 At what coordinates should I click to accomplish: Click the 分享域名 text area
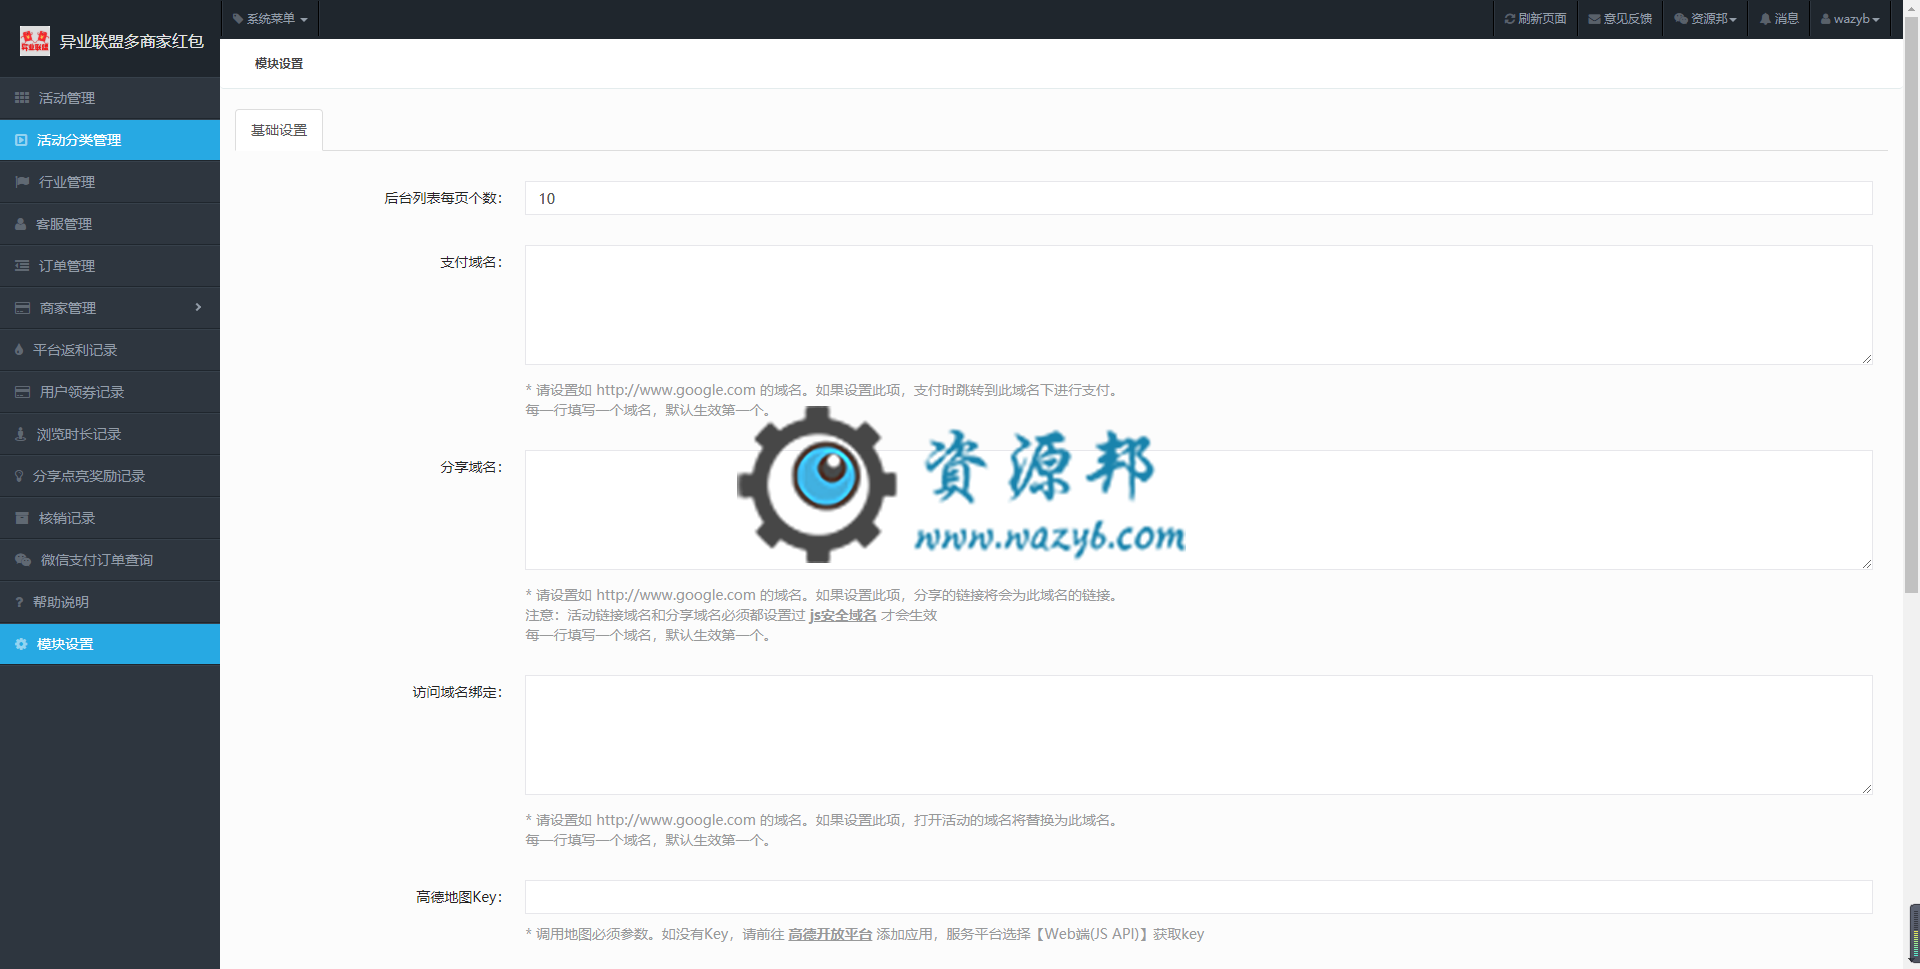(x=1198, y=510)
